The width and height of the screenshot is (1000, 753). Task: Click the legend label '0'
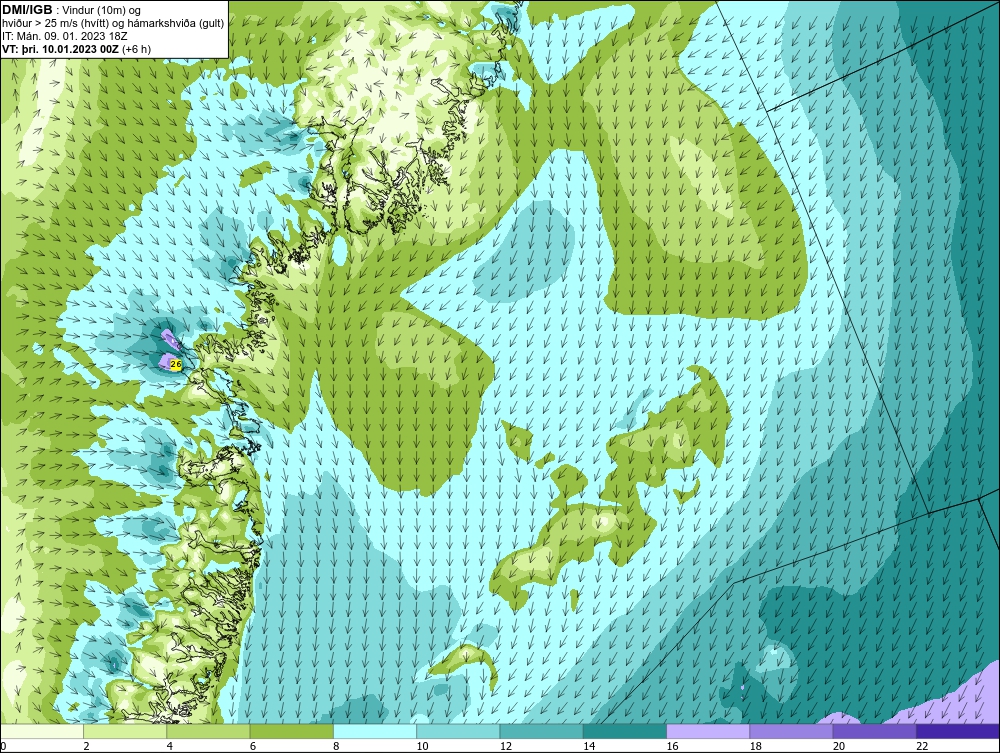click(3, 747)
